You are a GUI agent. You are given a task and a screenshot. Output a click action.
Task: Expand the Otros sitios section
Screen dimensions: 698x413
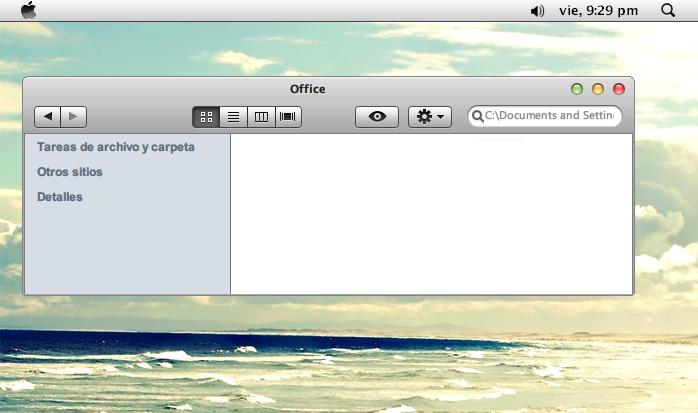pos(70,172)
